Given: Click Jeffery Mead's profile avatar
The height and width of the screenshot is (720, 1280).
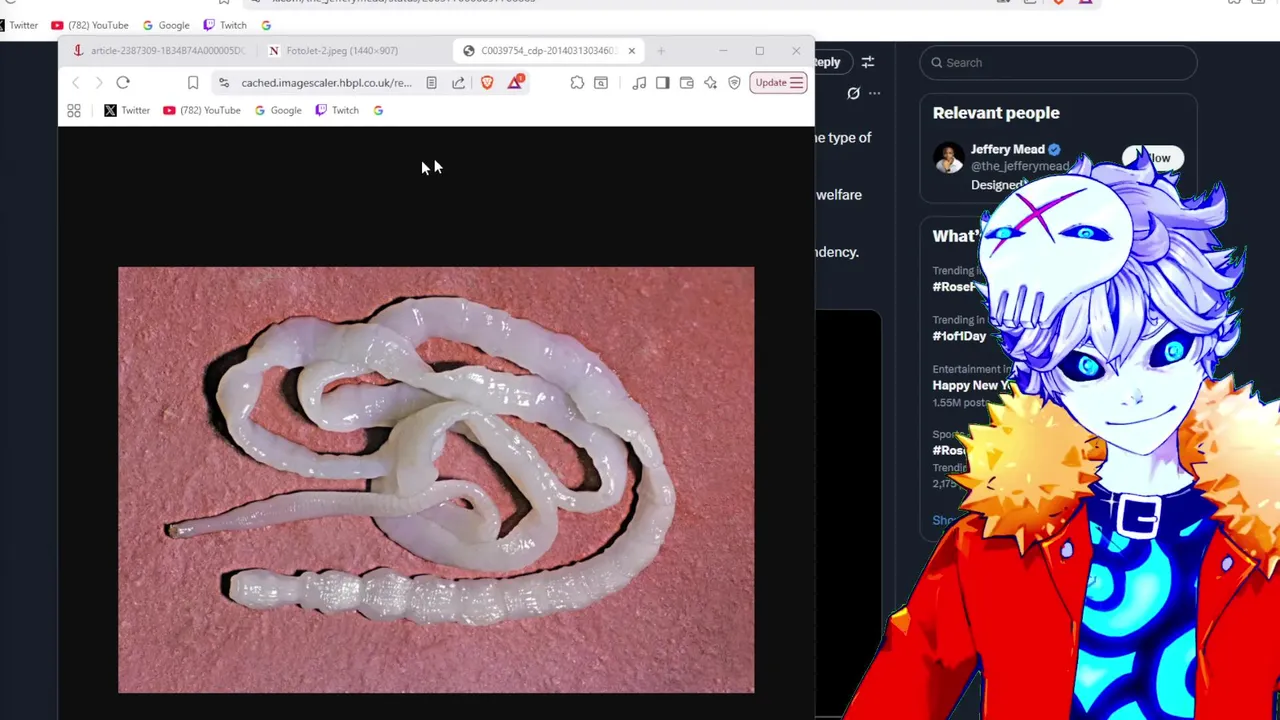Looking at the screenshot, I should click(x=948, y=158).
